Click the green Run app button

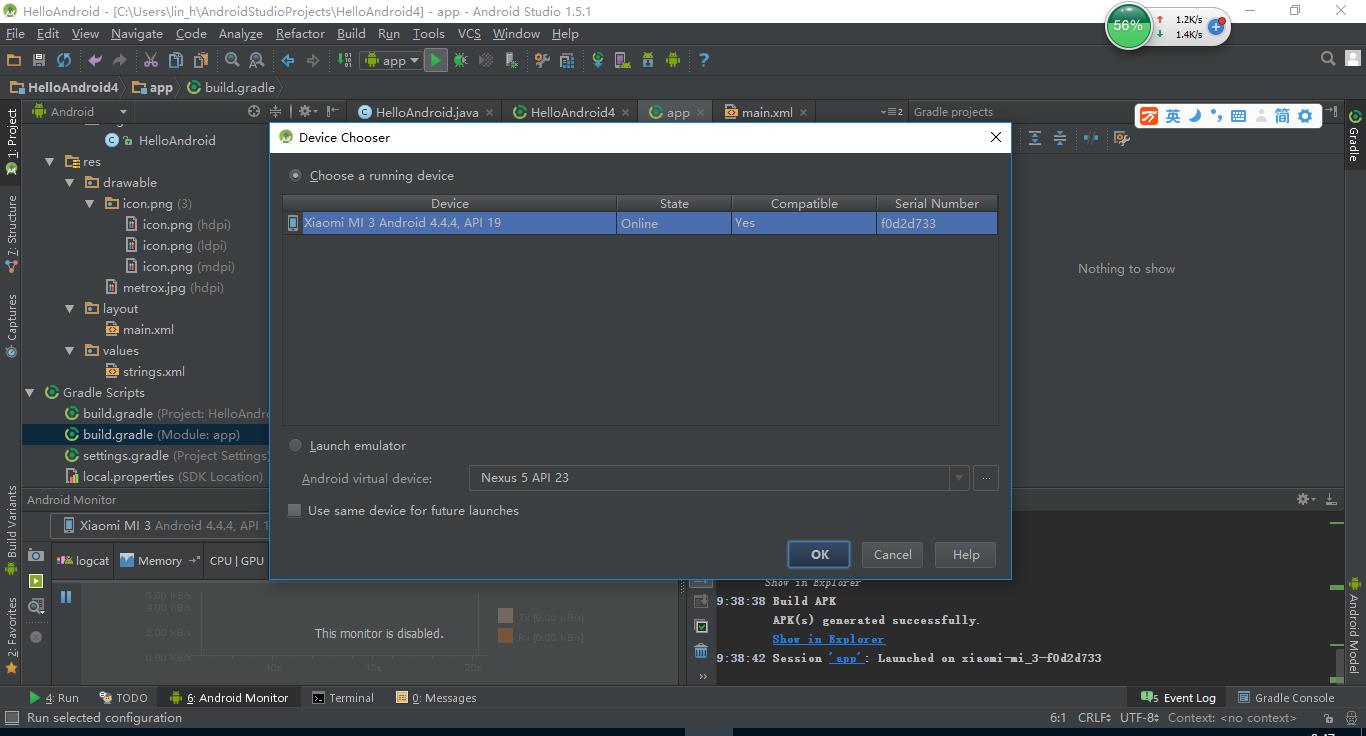[435, 60]
